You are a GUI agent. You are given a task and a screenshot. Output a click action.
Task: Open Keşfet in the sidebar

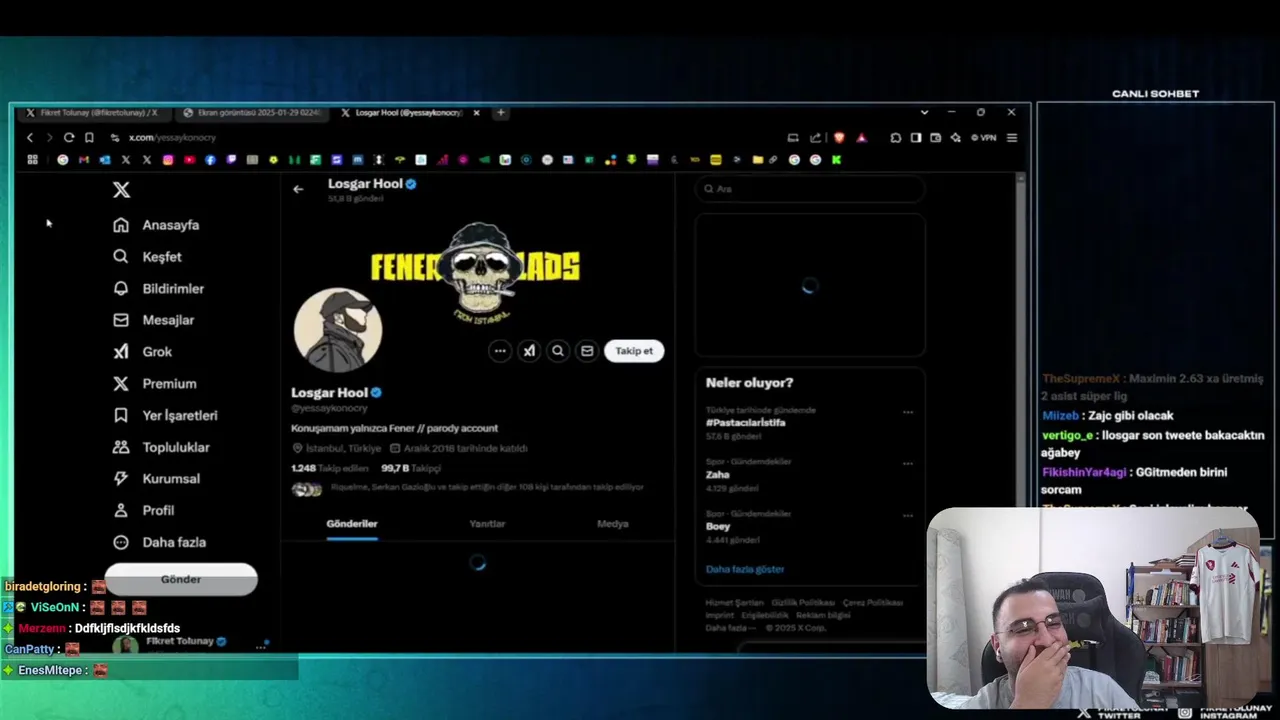click(147, 257)
